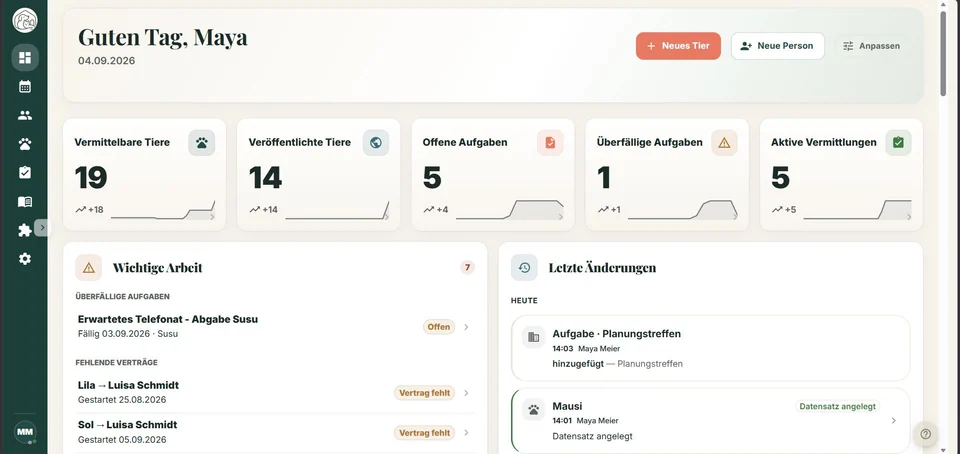Click the HEUTE section label
The image size is (960, 454).
coord(524,301)
